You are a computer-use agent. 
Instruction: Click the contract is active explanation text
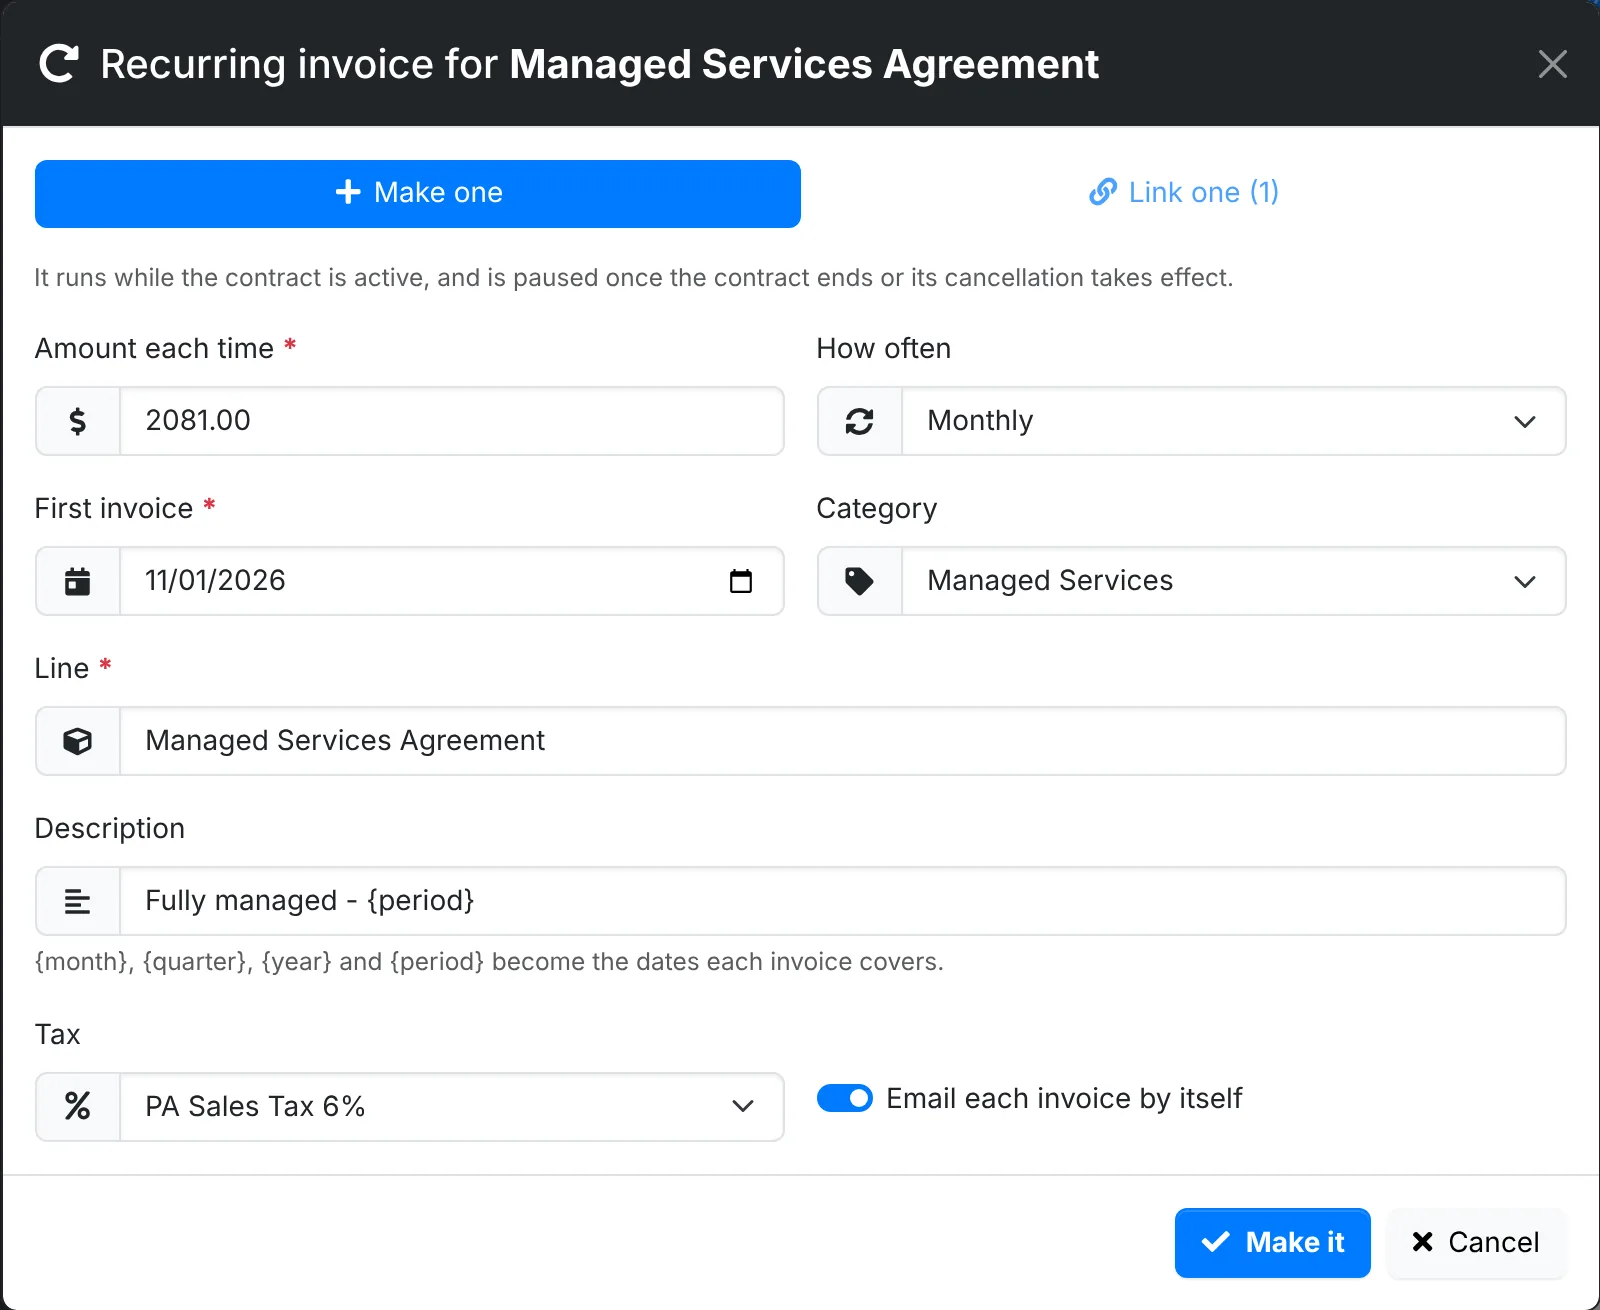(x=633, y=277)
